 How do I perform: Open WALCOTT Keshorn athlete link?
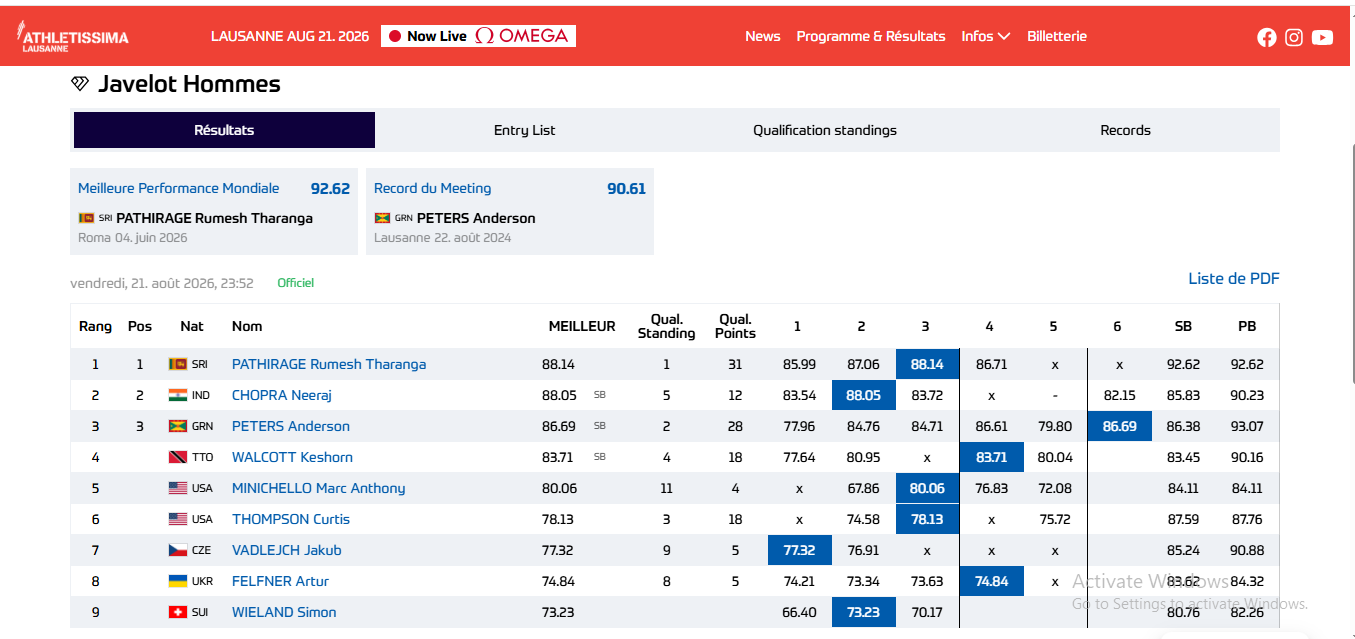tap(292, 457)
